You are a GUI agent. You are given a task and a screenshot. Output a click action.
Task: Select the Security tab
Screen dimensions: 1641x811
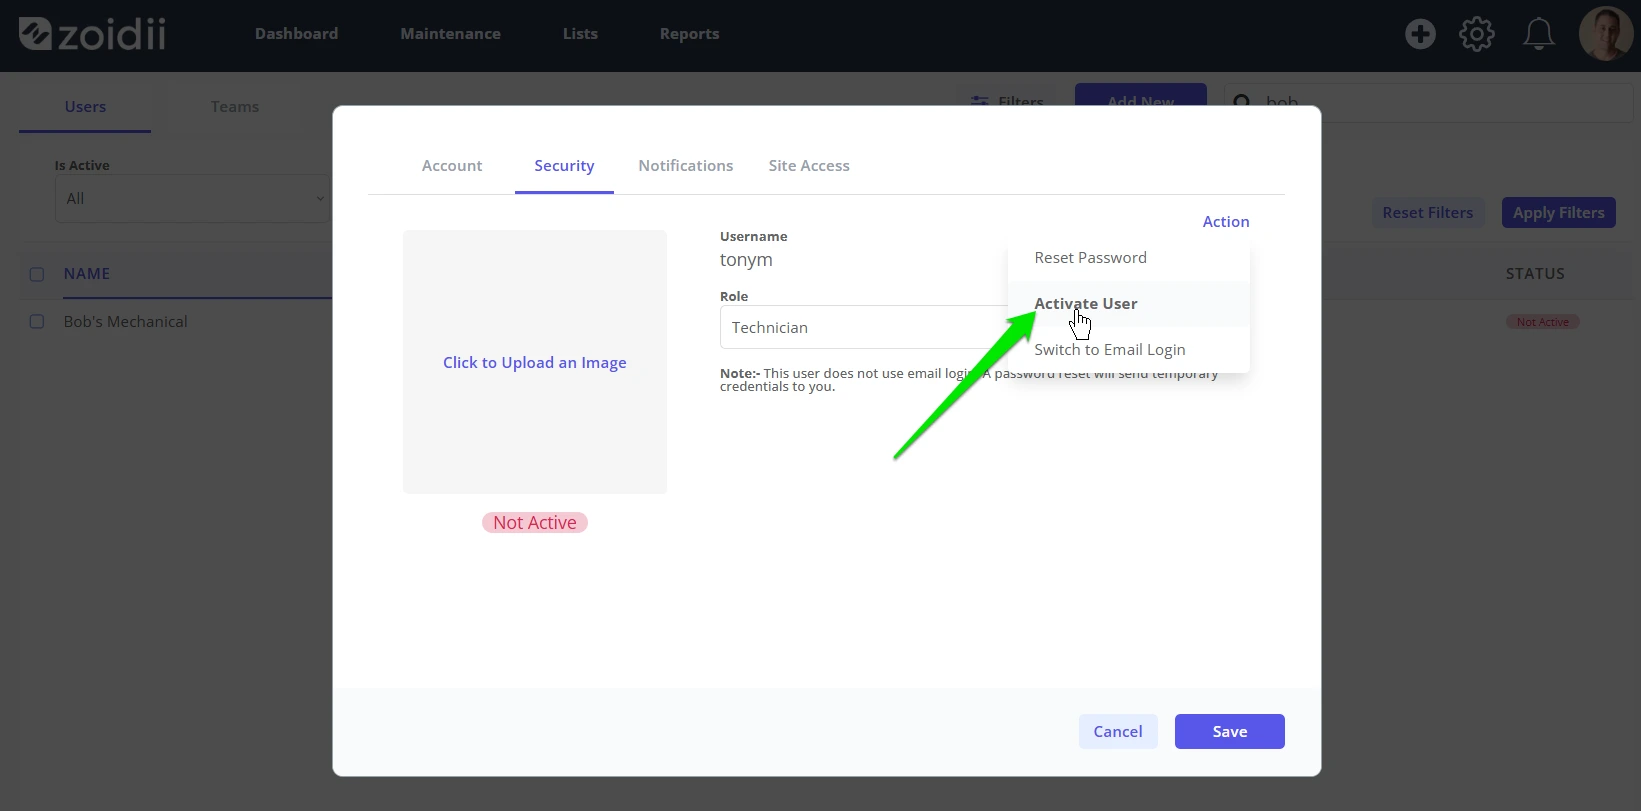pos(564,166)
